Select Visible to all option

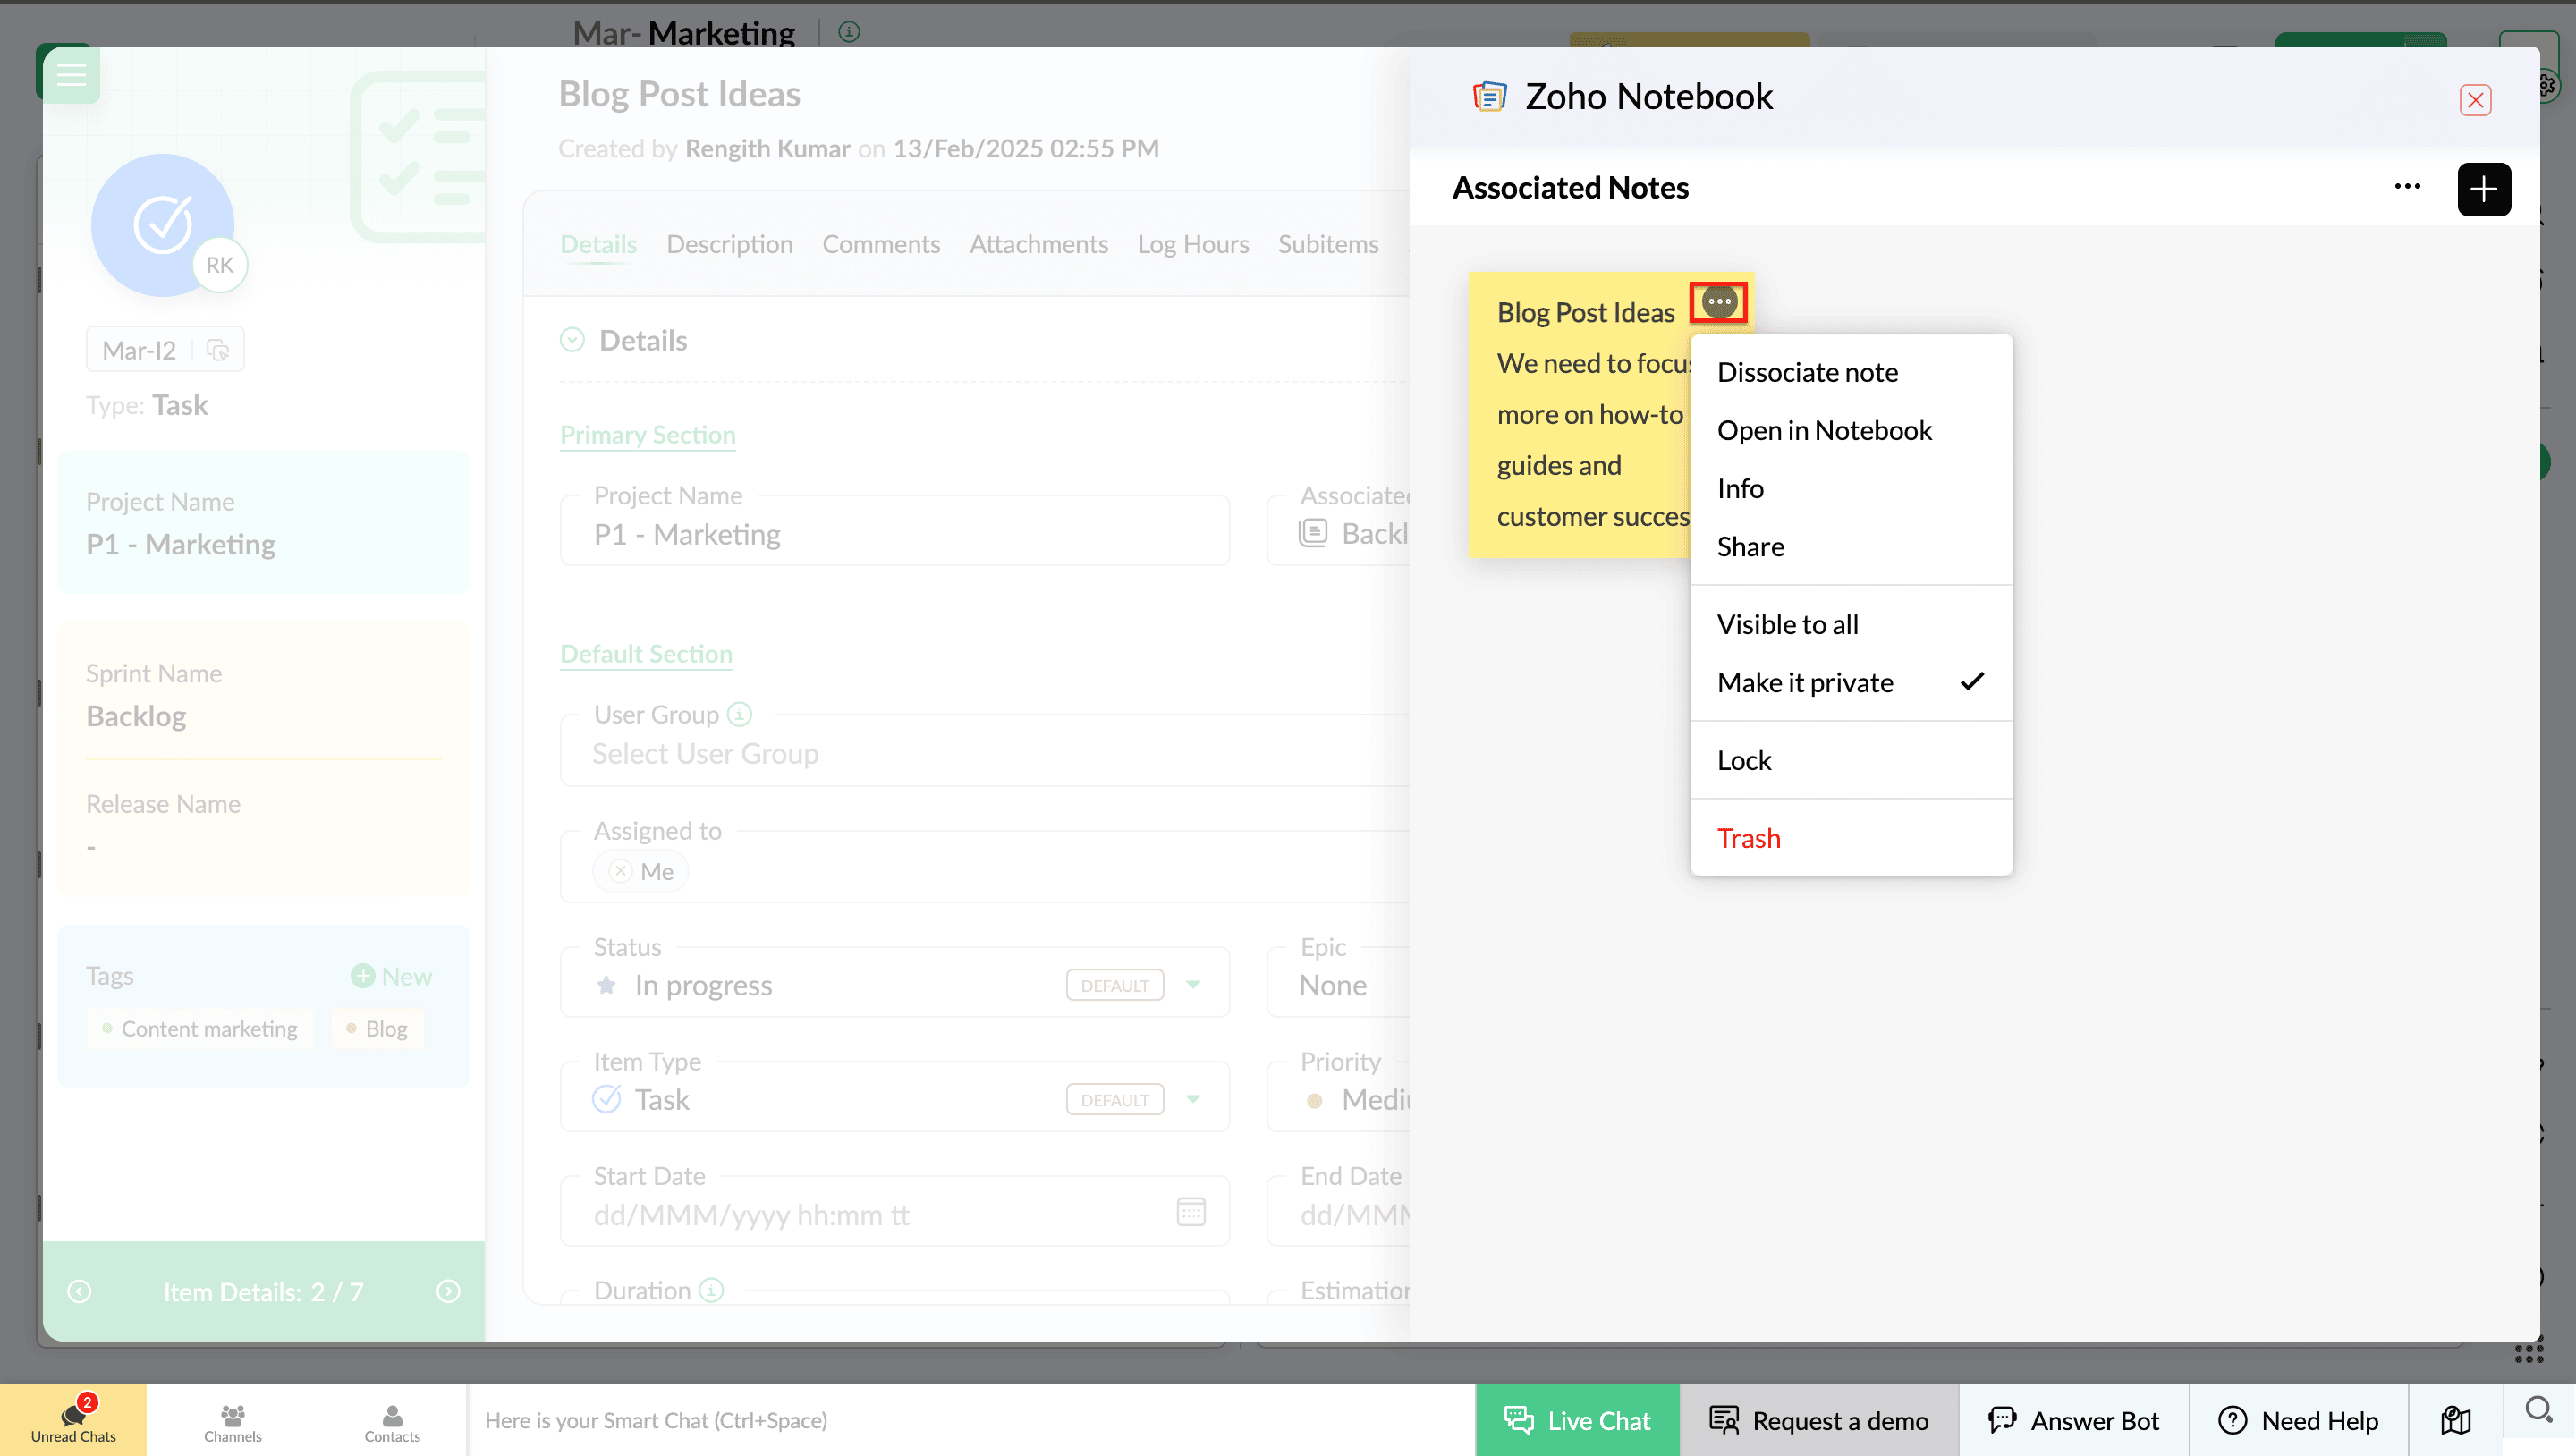1787,624
